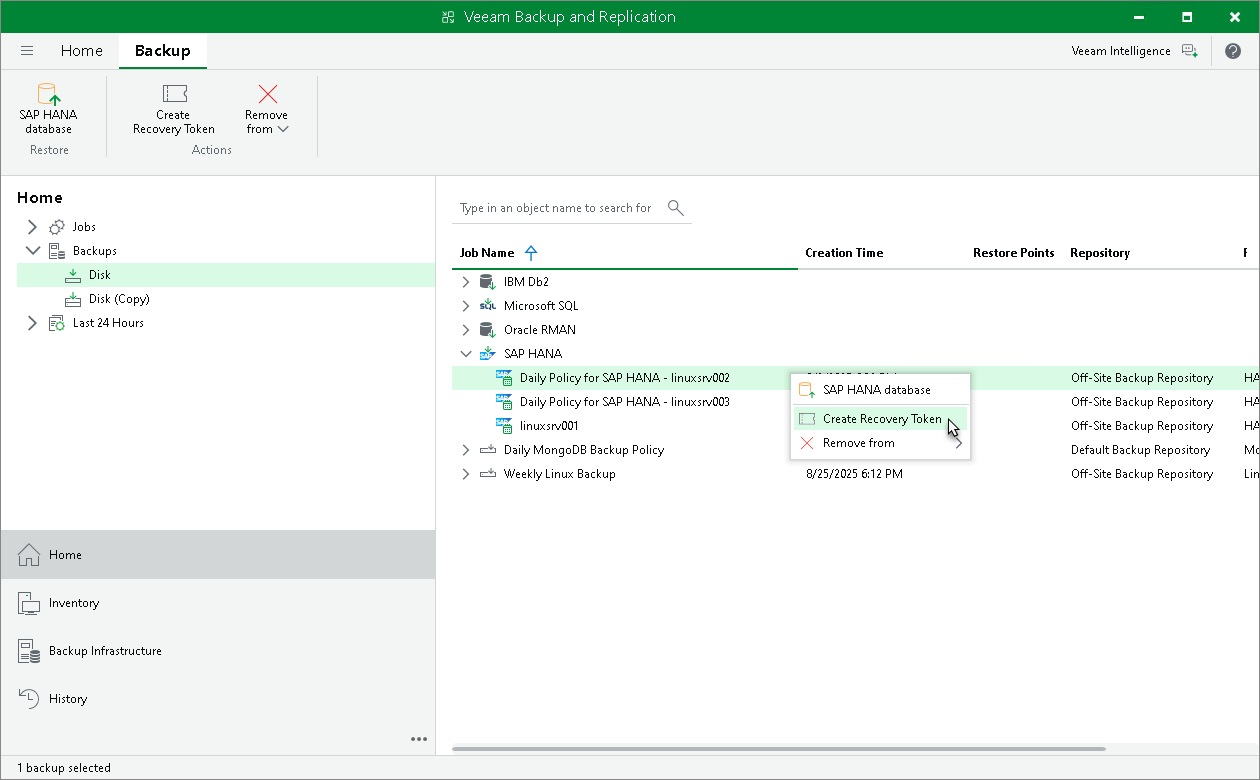Click the Microsoft SQL icon
The image size is (1260, 780).
coord(488,306)
